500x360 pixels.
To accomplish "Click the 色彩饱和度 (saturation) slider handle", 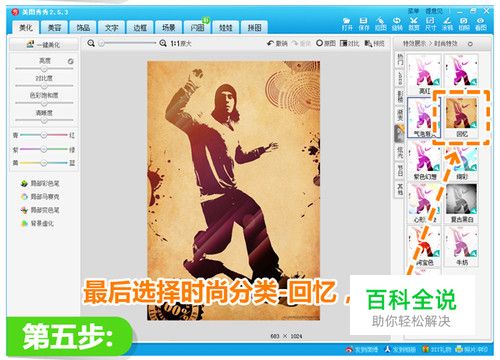I will tap(44, 103).
